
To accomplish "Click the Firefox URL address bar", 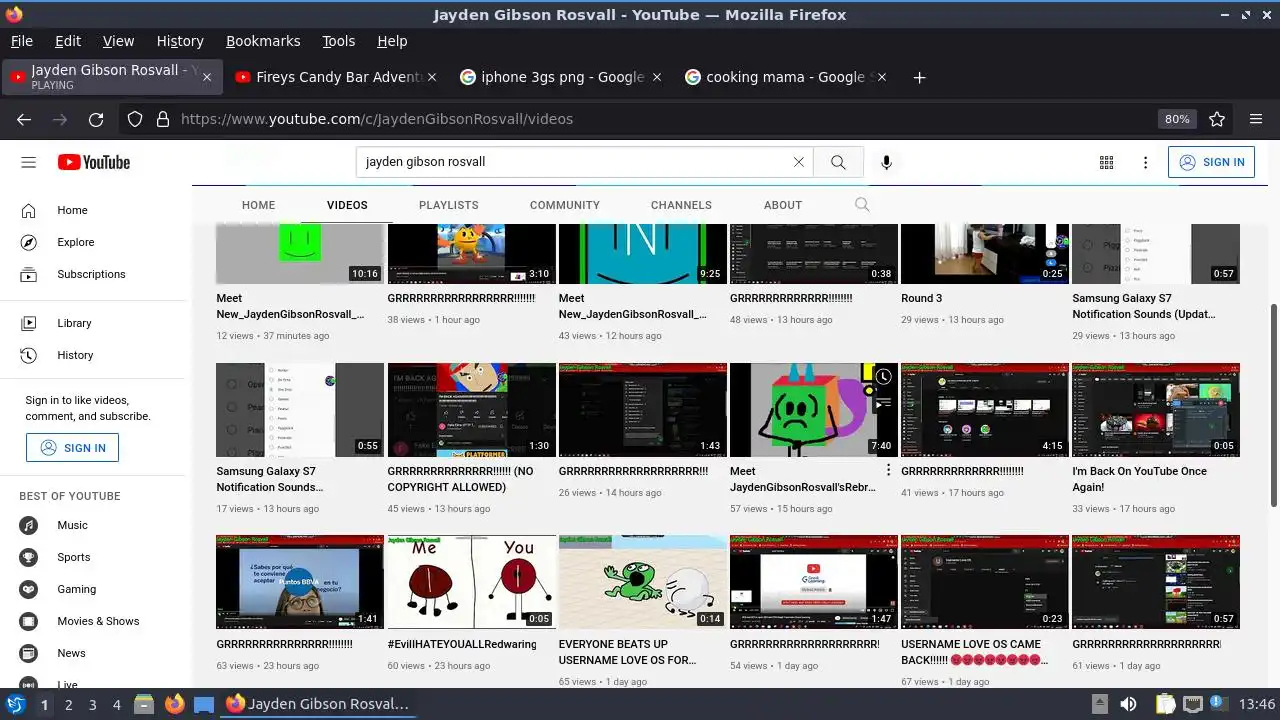I will pyautogui.click(x=660, y=119).
